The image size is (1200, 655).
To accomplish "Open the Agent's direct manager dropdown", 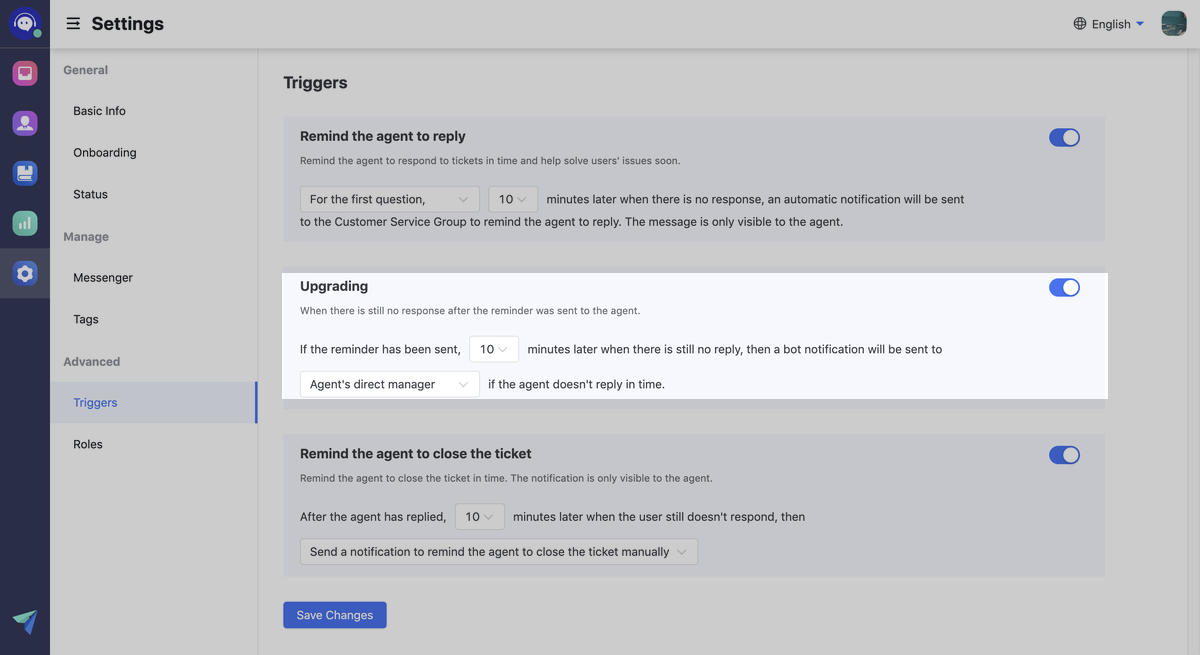I will tap(389, 384).
